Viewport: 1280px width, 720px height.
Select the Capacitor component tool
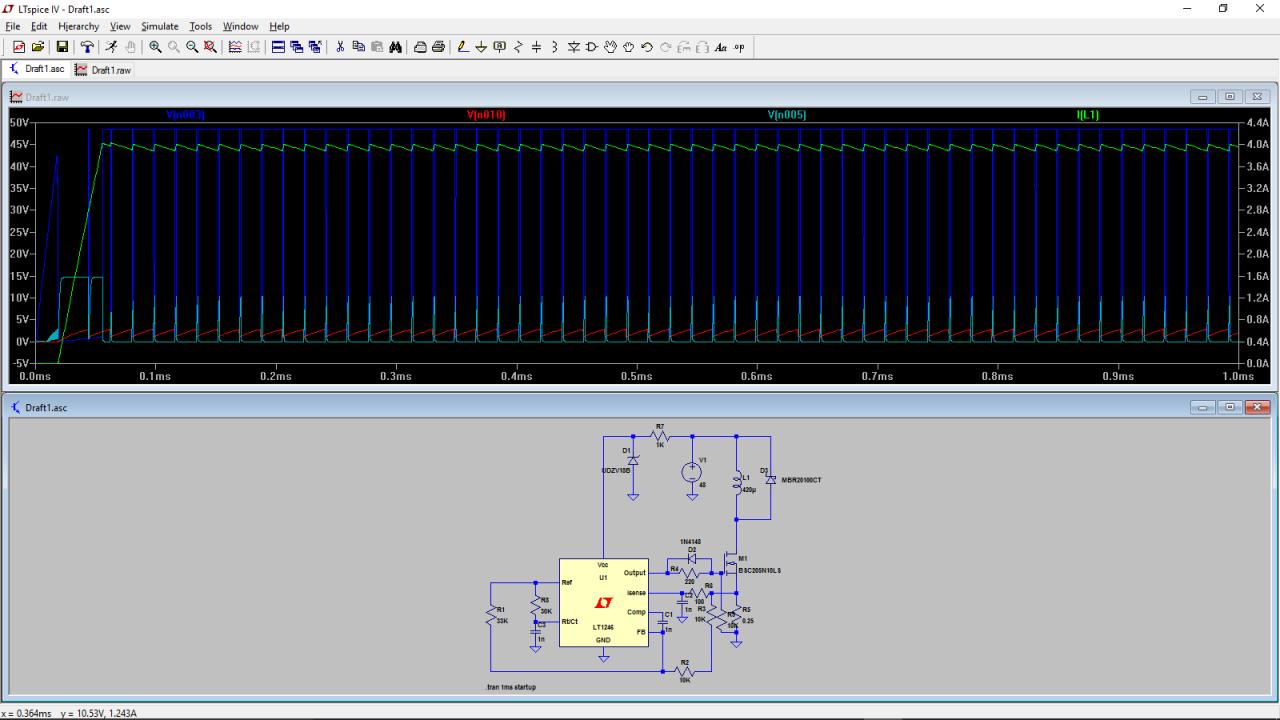tap(536, 47)
